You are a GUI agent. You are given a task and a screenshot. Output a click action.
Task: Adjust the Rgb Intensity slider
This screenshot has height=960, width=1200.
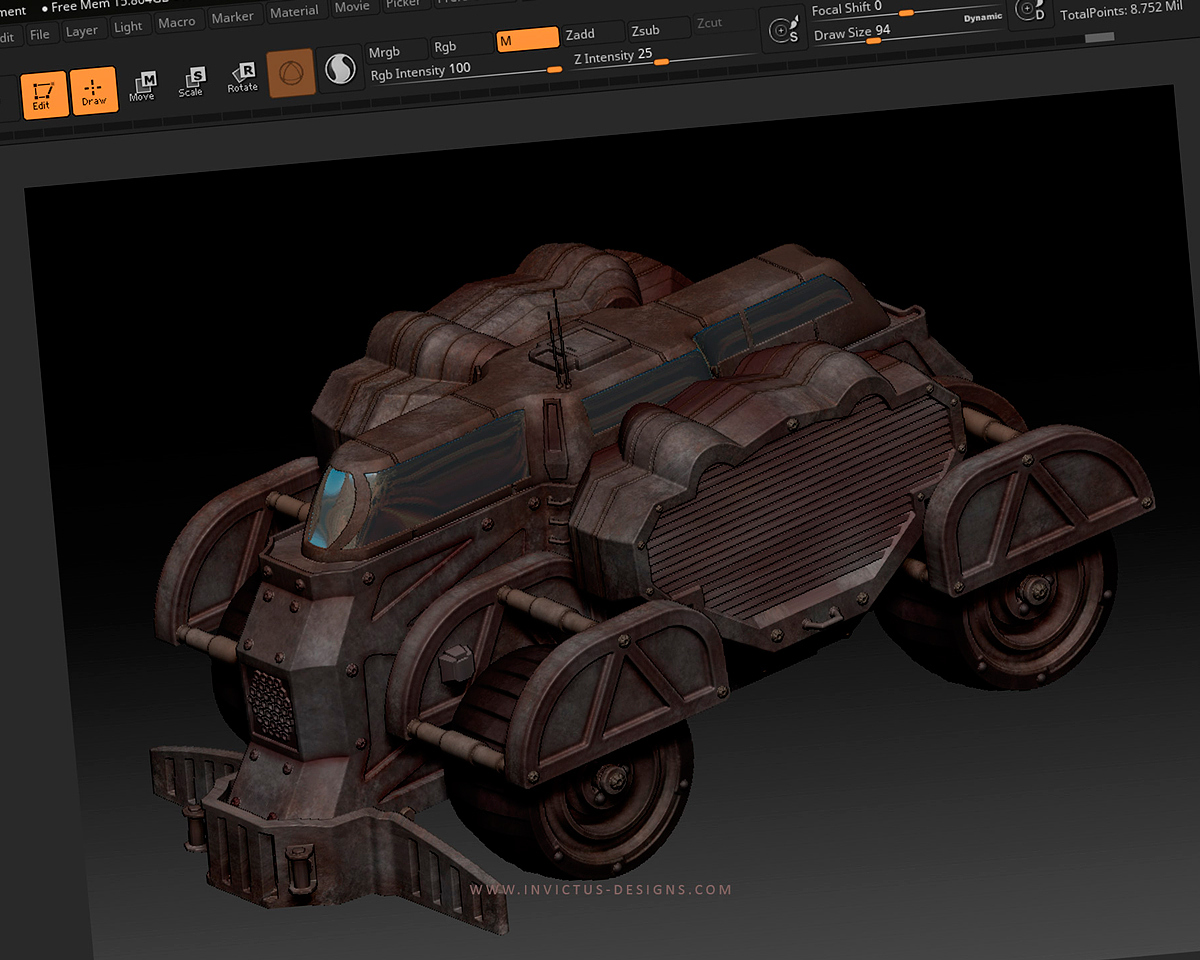(x=466, y=71)
